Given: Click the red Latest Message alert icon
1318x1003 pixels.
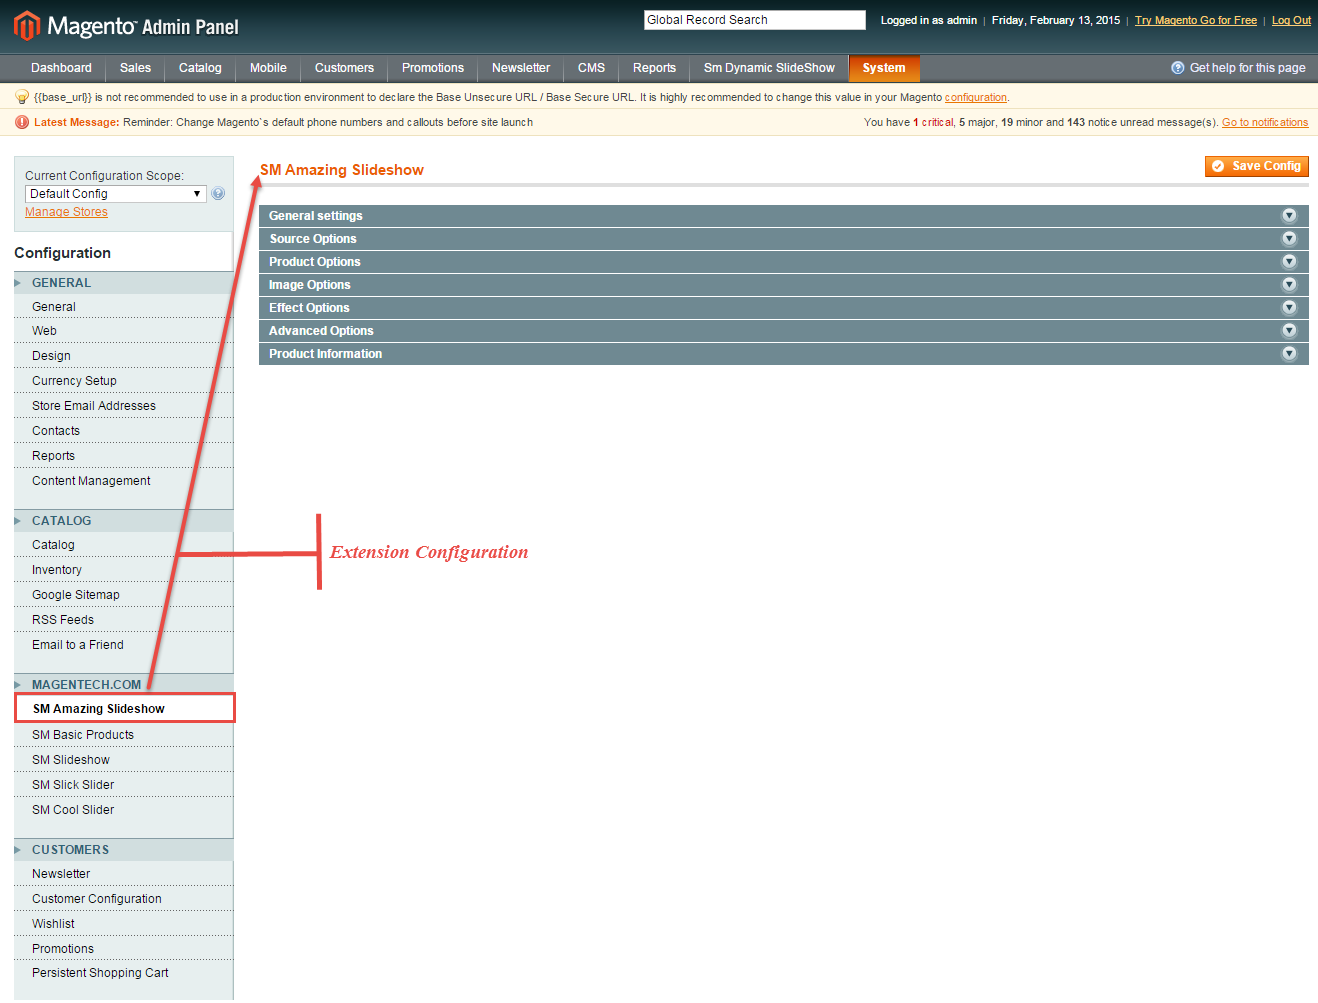Looking at the screenshot, I should click(22, 123).
